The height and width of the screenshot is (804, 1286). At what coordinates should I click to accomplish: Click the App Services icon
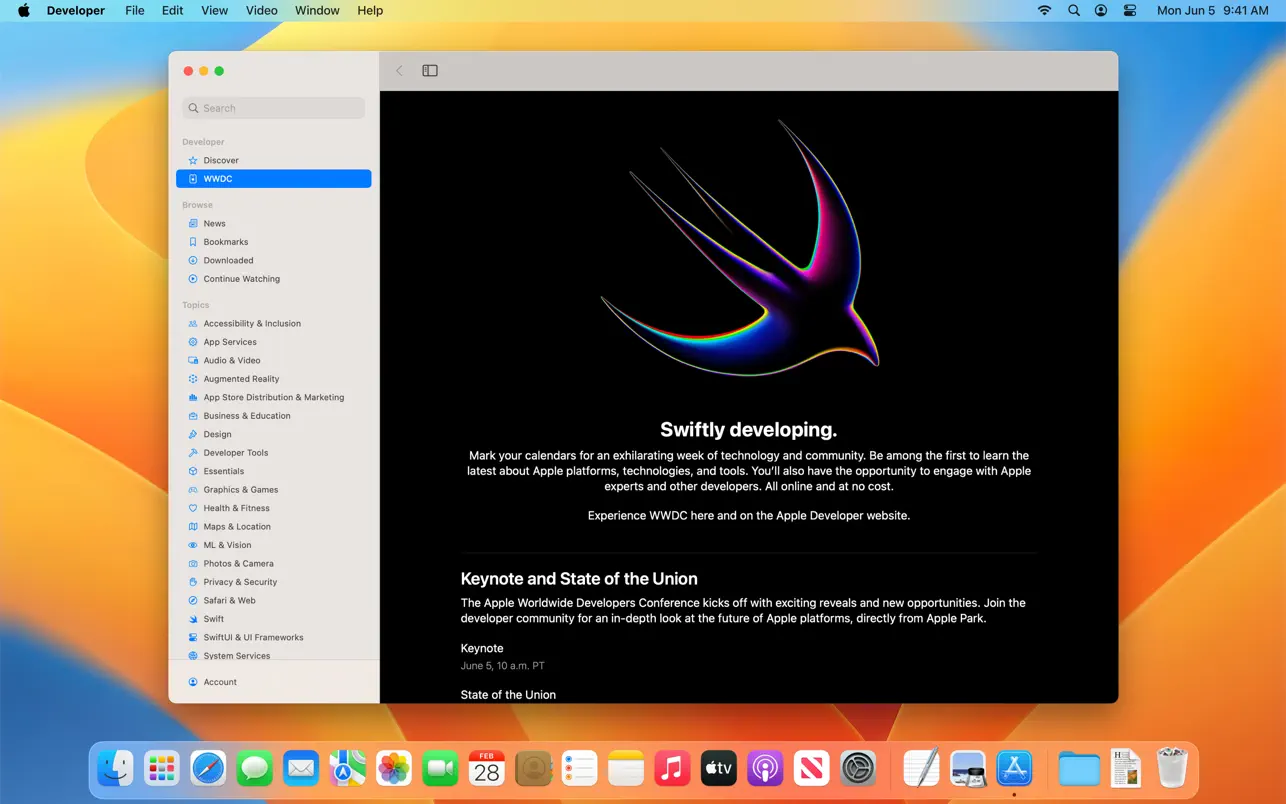tap(193, 342)
